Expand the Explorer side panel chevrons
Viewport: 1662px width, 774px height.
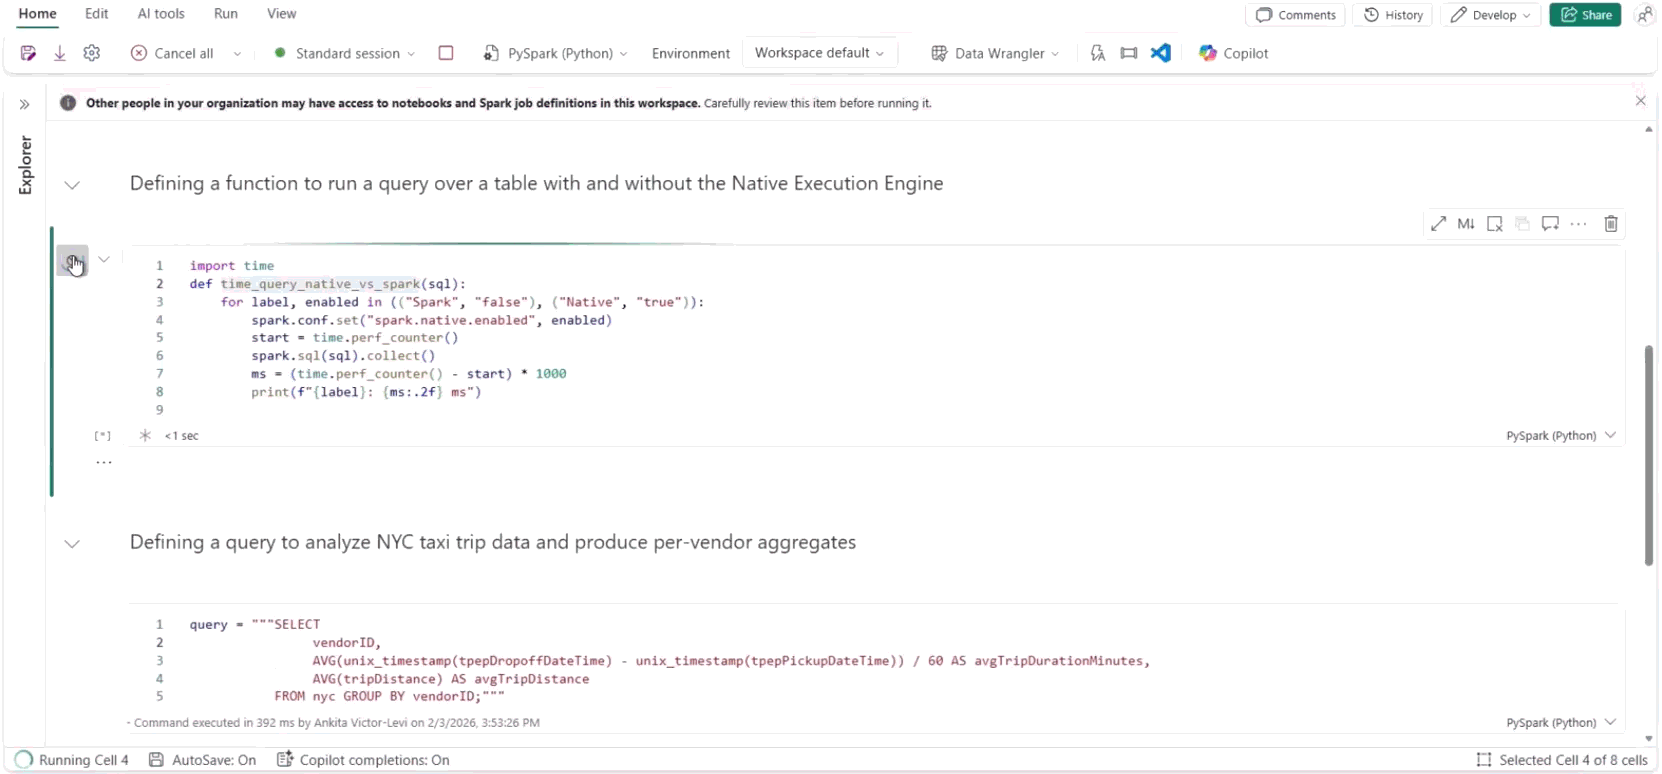(25, 104)
